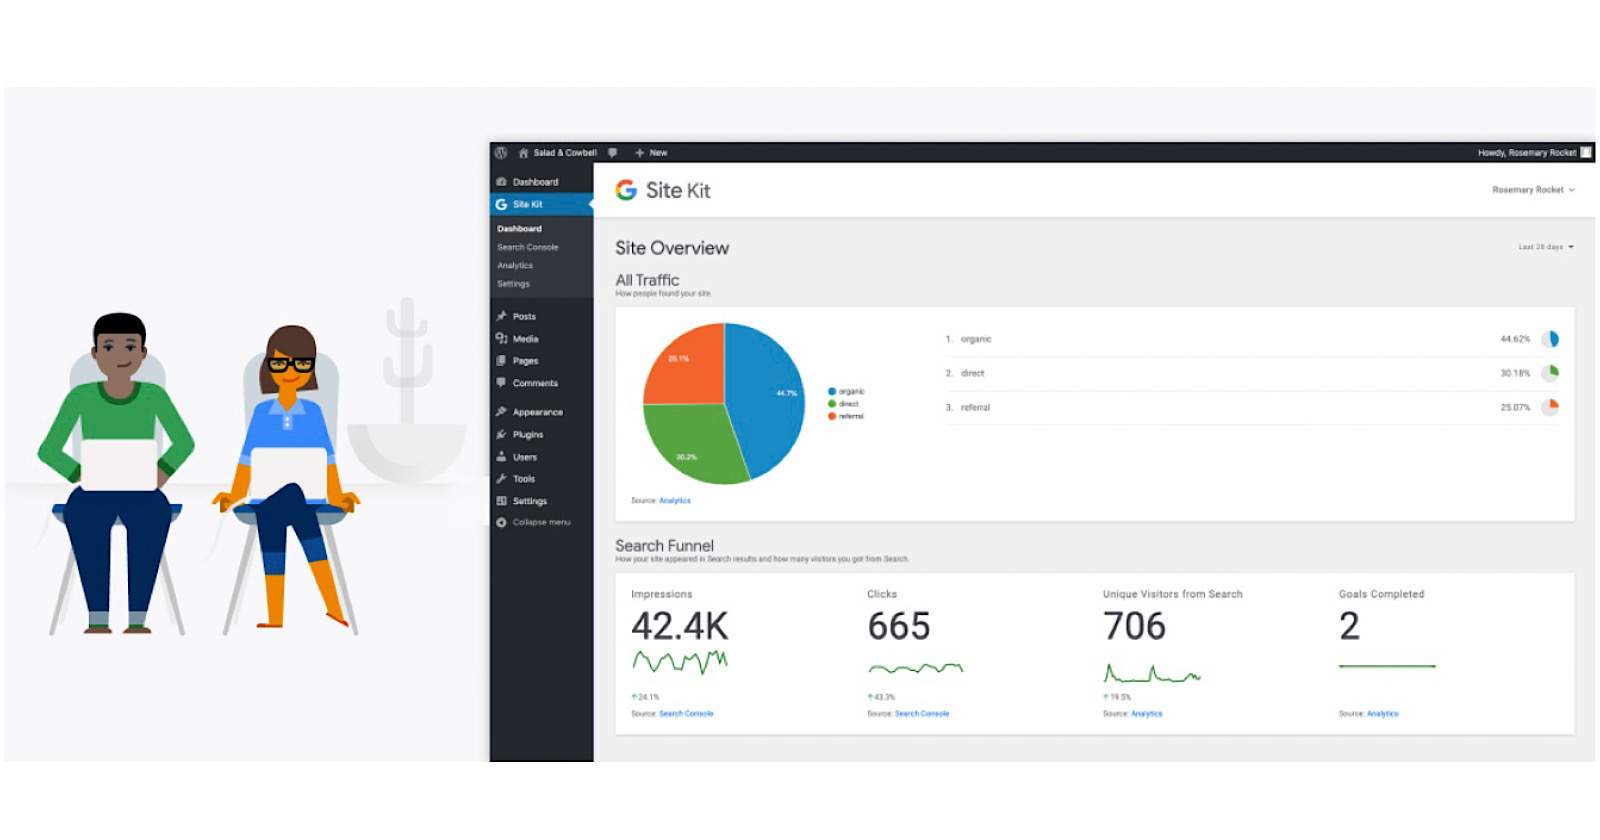This screenshot has height=840, width=1600.
Task: Open the Site Kit Settings submenu item
Action: click(x=513, y=284)
